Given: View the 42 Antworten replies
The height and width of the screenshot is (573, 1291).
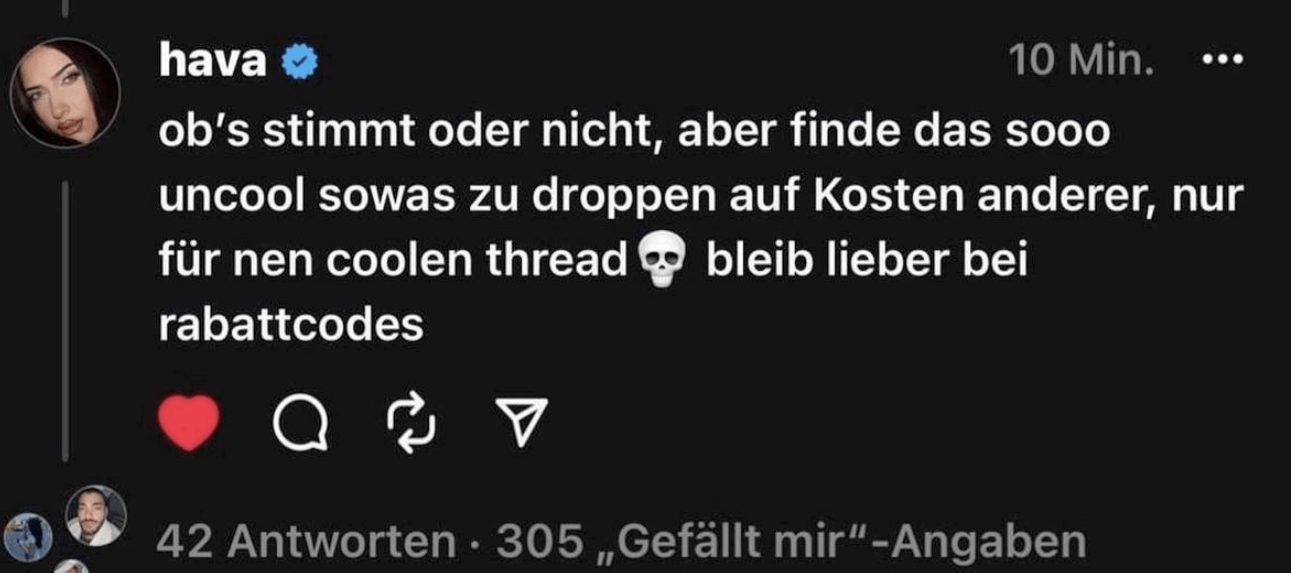Looking at the screenshot, I should coord(305,541).
